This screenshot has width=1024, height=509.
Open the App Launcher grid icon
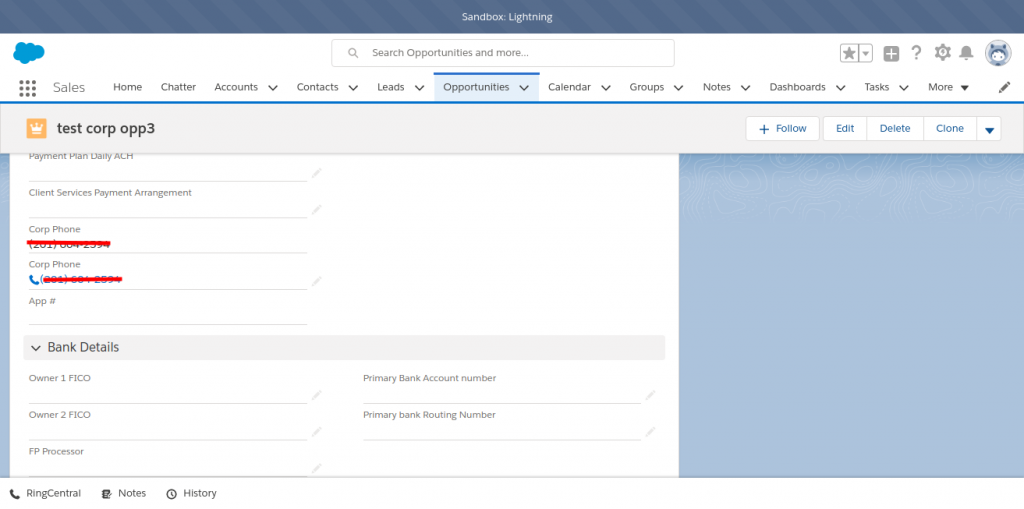(x=27, y=88)
